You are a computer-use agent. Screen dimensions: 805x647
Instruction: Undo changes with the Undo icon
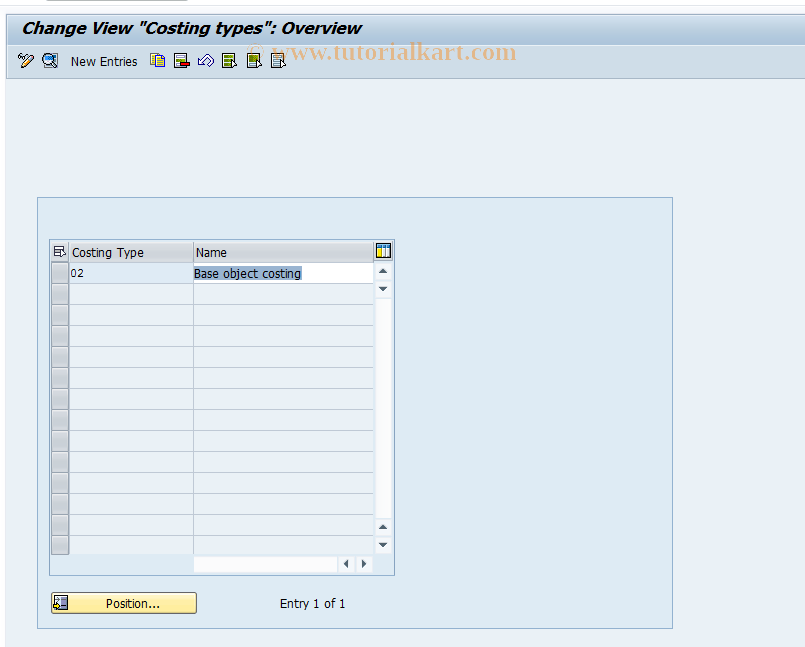point(205,61)
